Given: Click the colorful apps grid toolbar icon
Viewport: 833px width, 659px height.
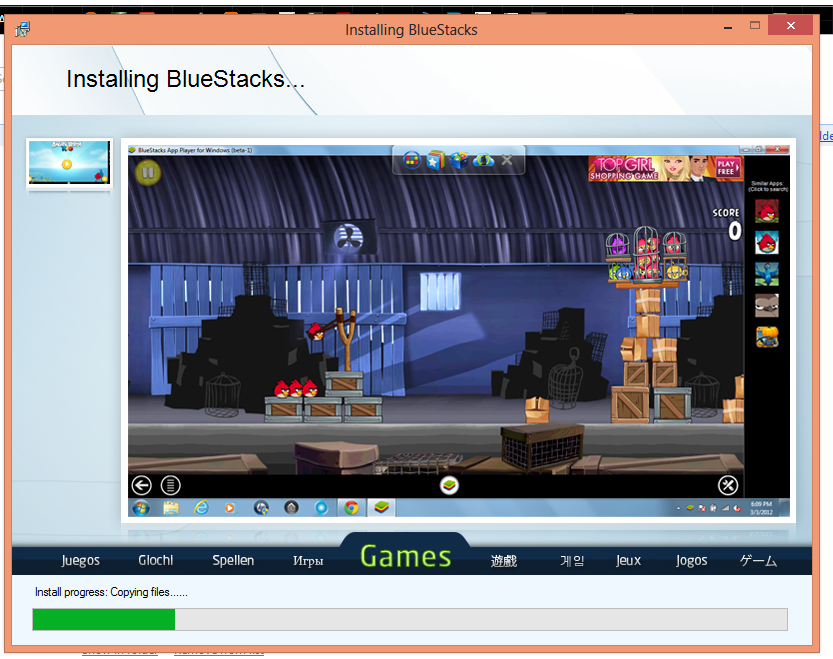Looking at the screenshot, I should click(x=412, y=160).
